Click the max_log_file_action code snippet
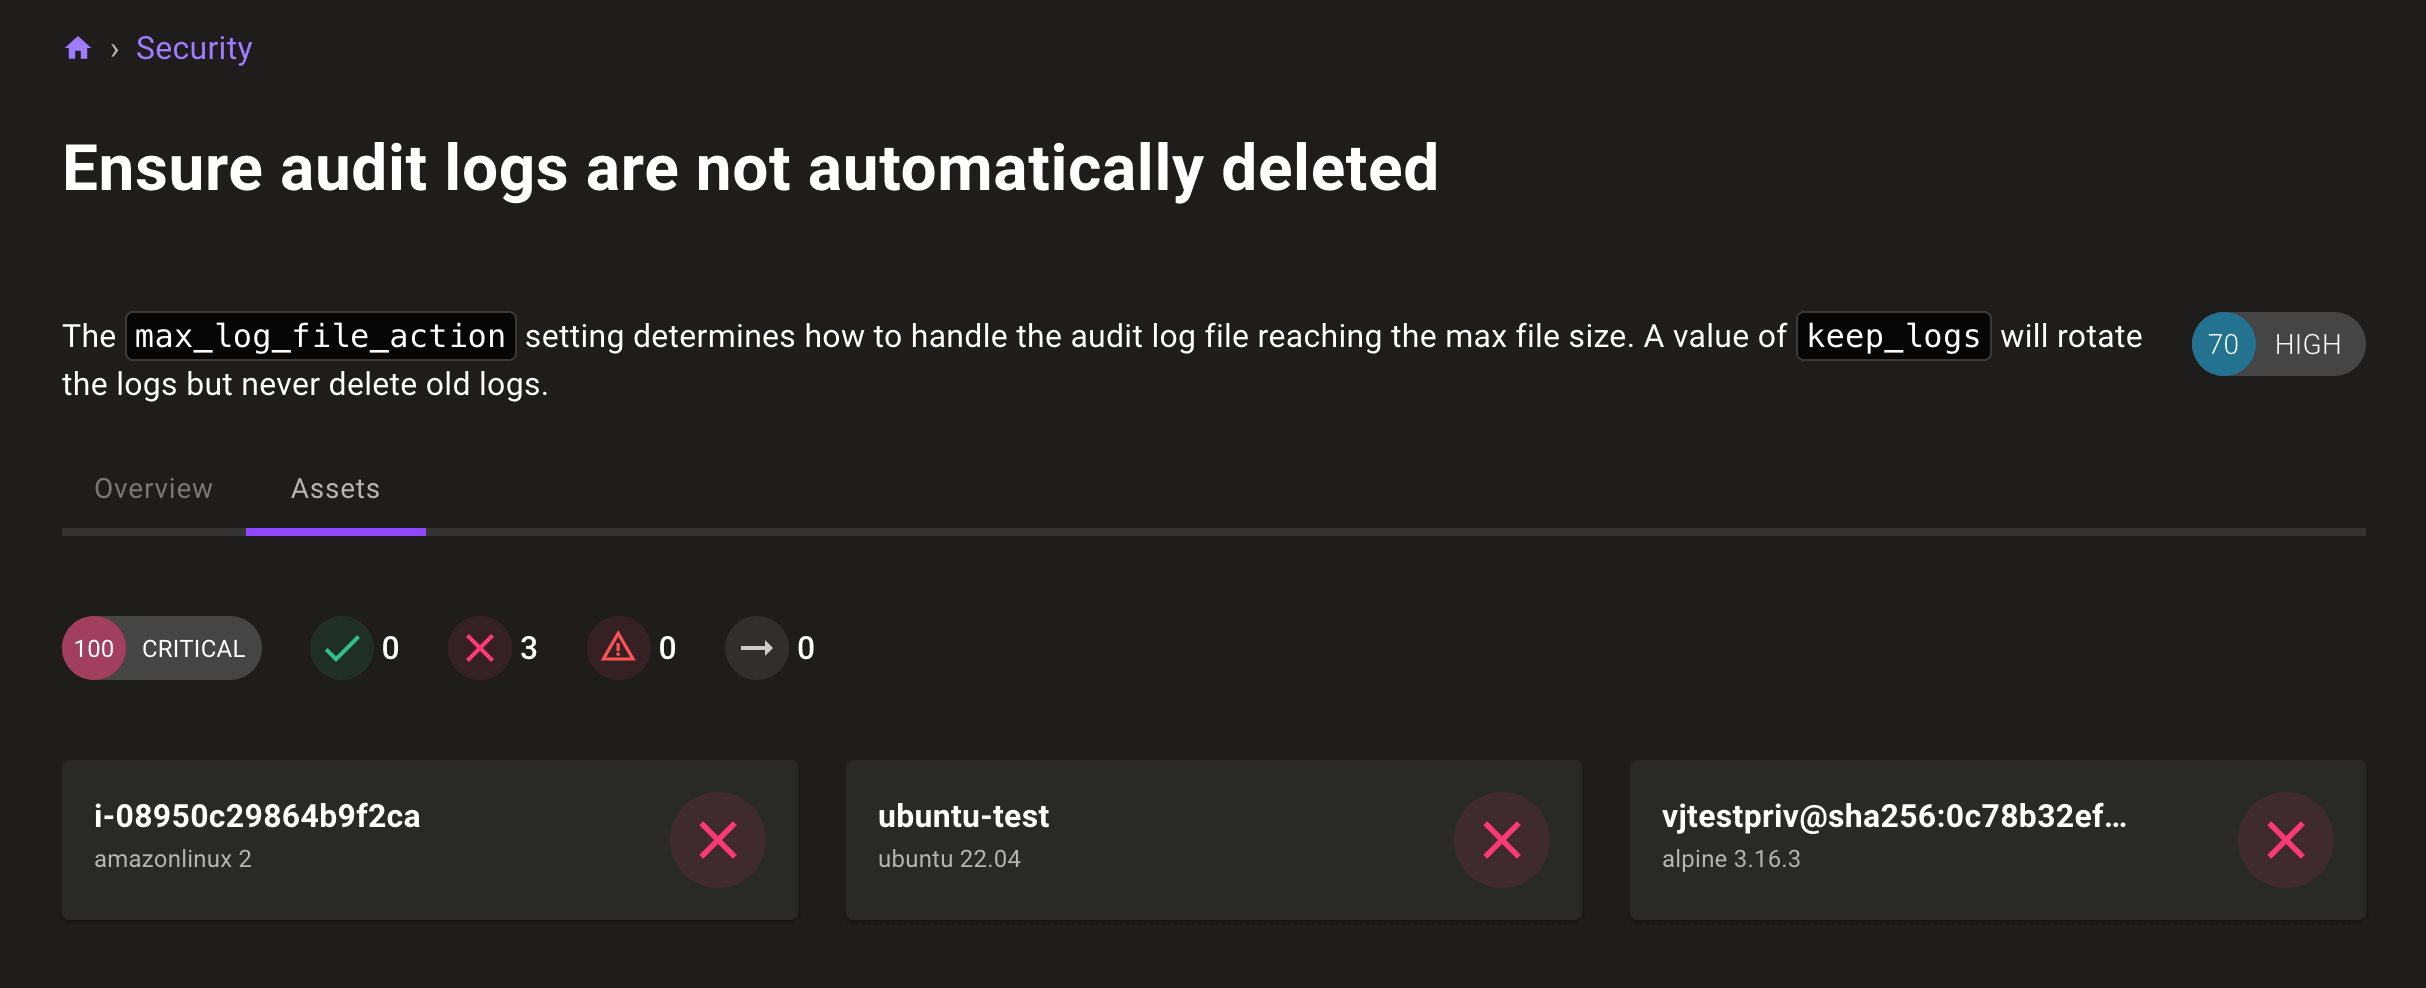2426x988 pixels. click(318, 335)
